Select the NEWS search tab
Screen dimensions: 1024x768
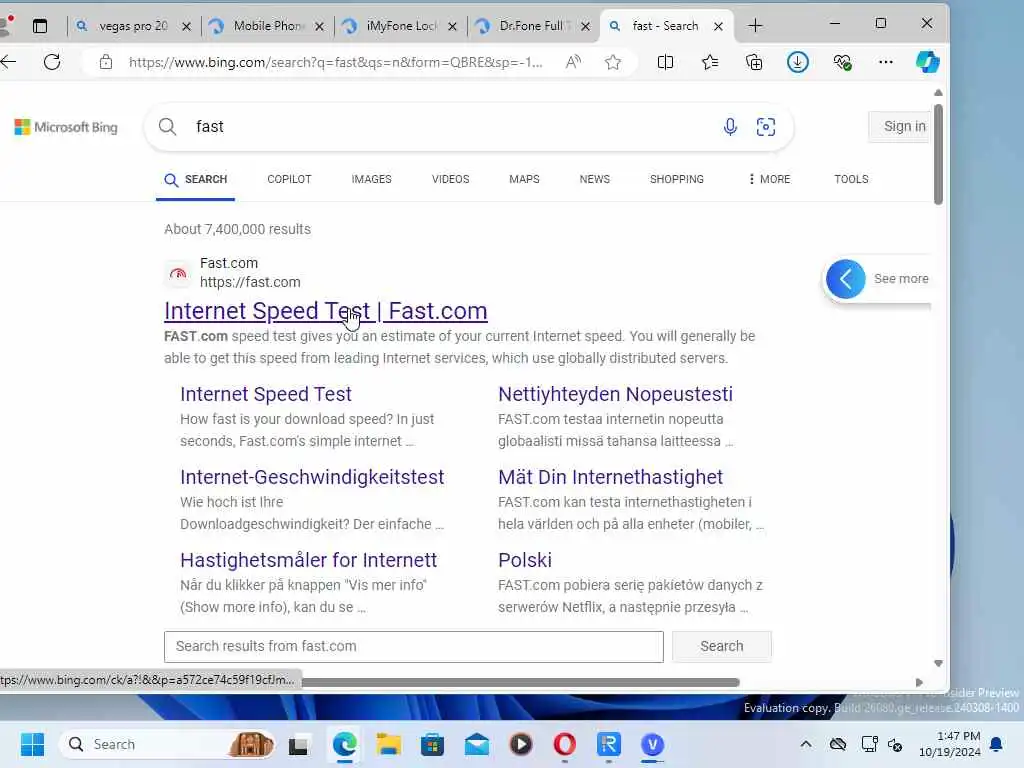click(595, 179)
